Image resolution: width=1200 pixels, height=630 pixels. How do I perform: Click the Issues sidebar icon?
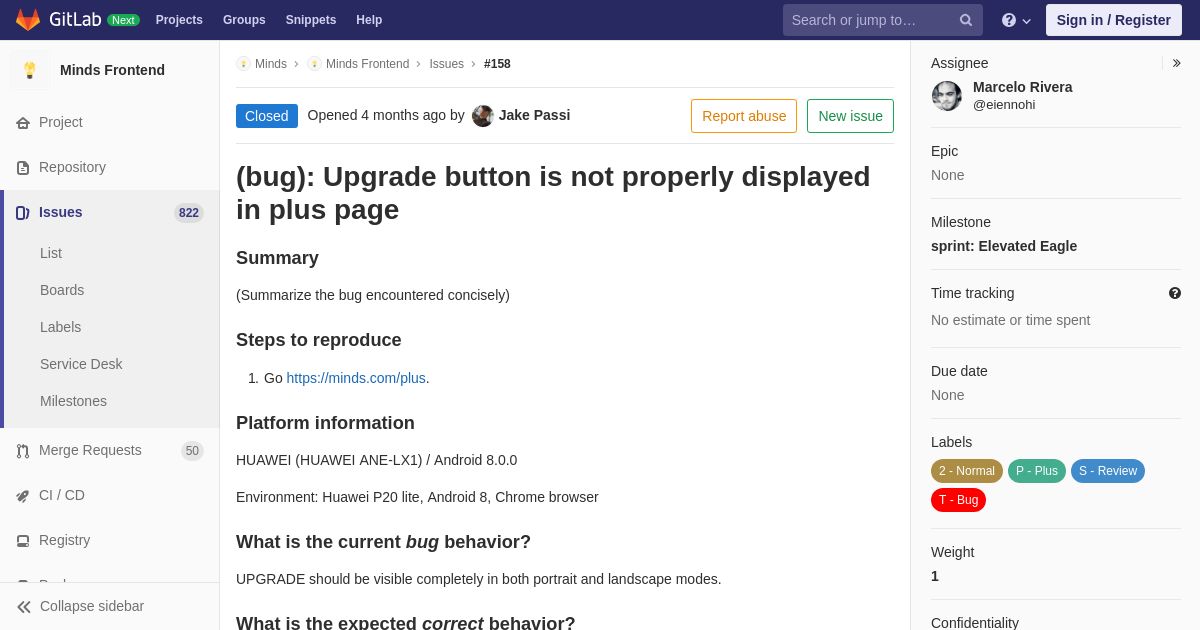pyautogui.click(x=23, y=213)
